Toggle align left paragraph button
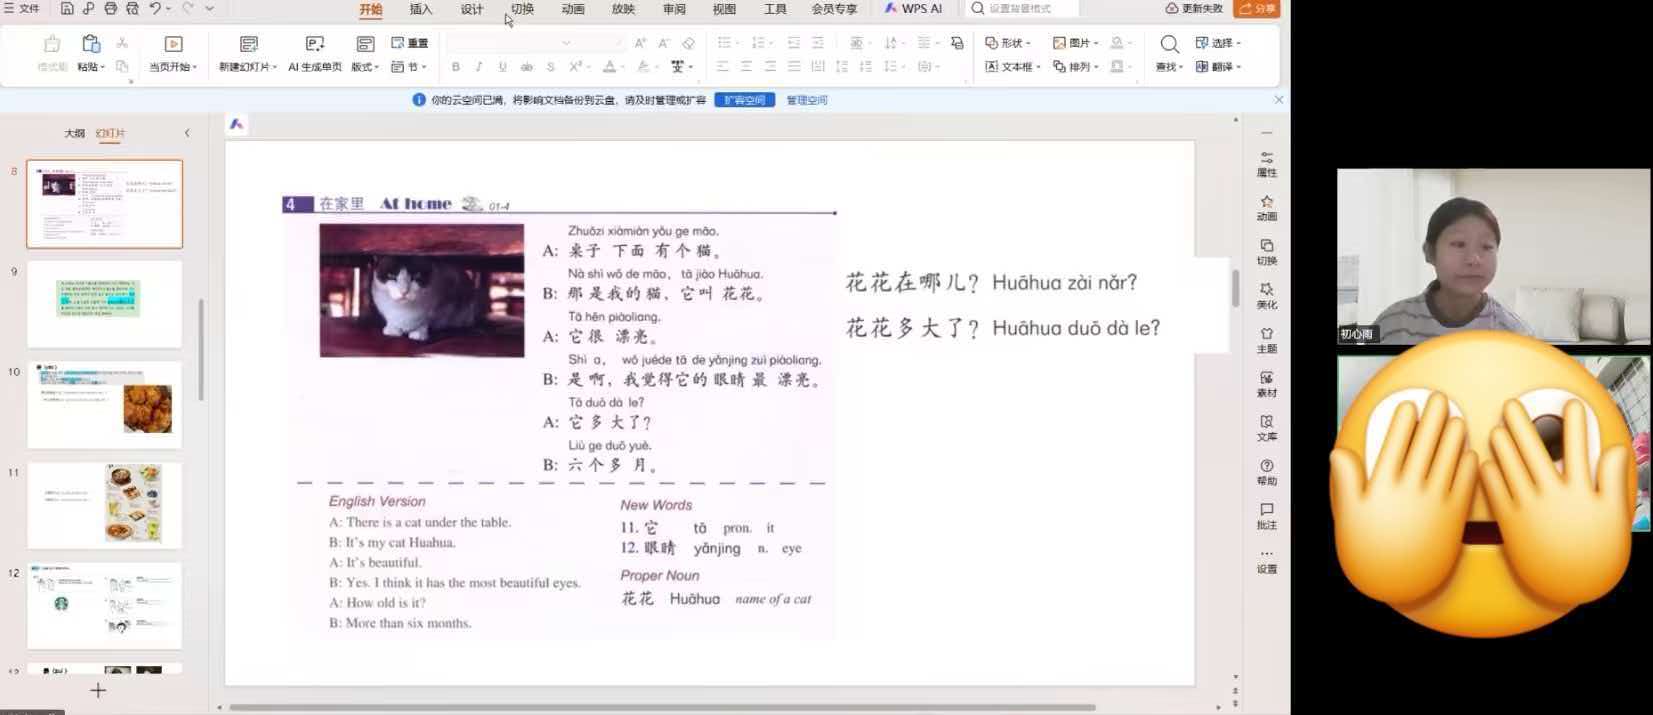The width and height of the screenshot is (1653, 715). (722, 67)
